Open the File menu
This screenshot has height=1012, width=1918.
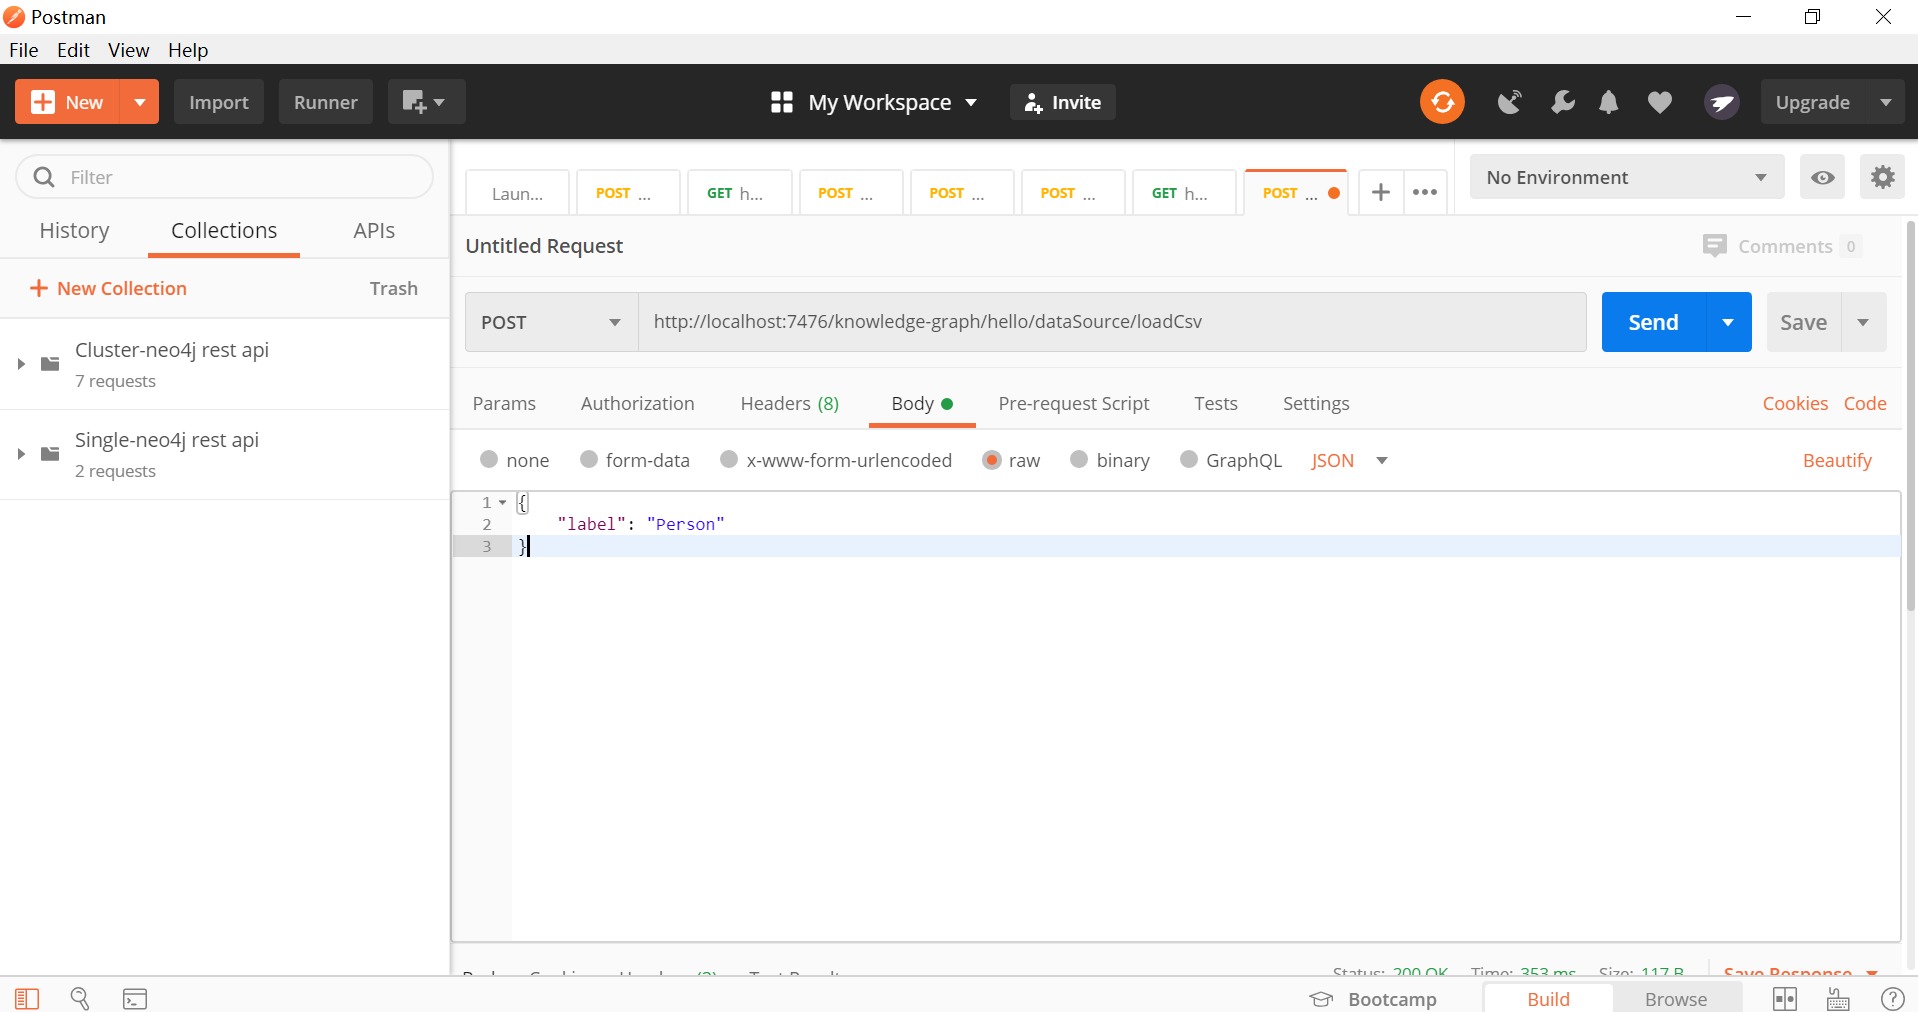click(24, 50)
